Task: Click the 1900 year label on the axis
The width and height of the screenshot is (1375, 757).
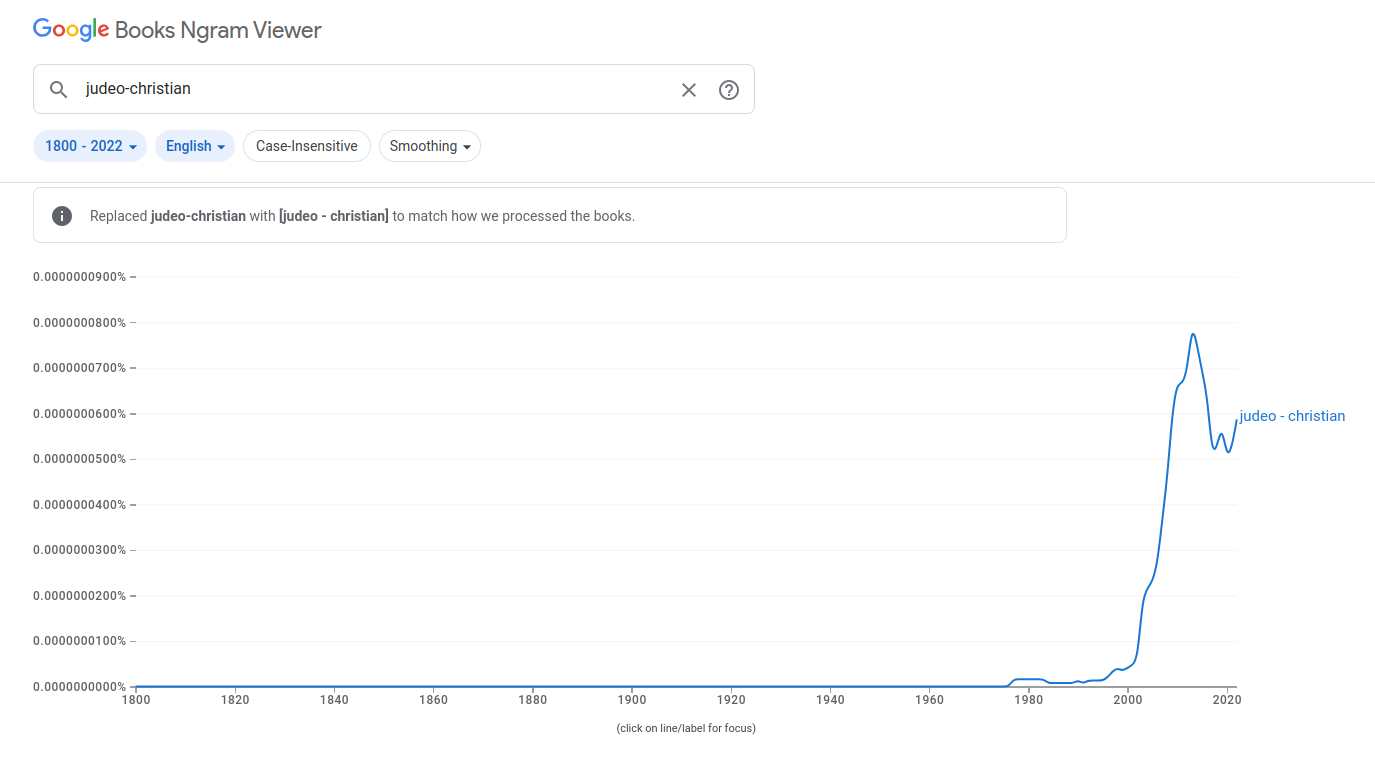Action: 632,700
